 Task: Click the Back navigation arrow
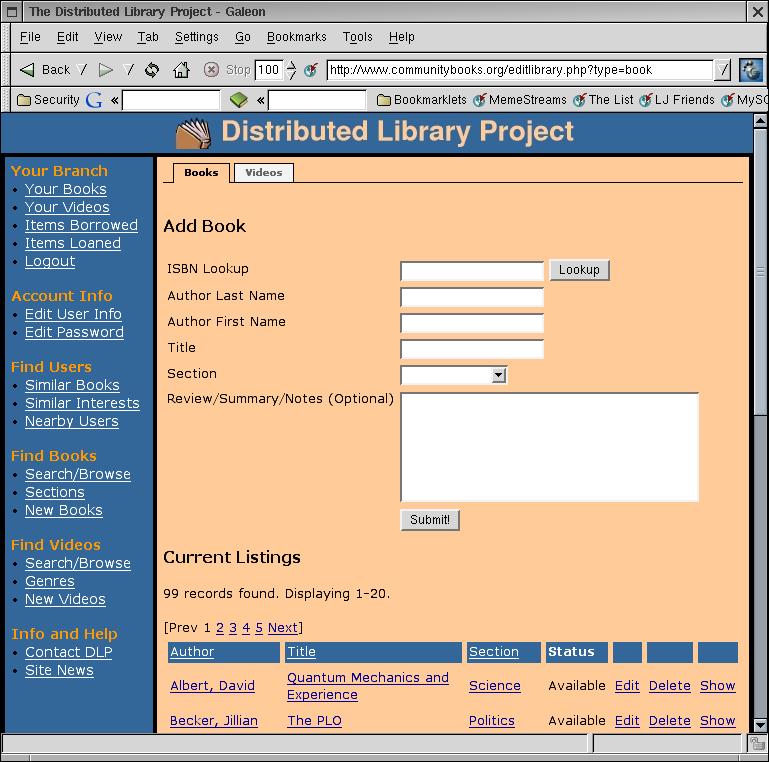[28, 70]
